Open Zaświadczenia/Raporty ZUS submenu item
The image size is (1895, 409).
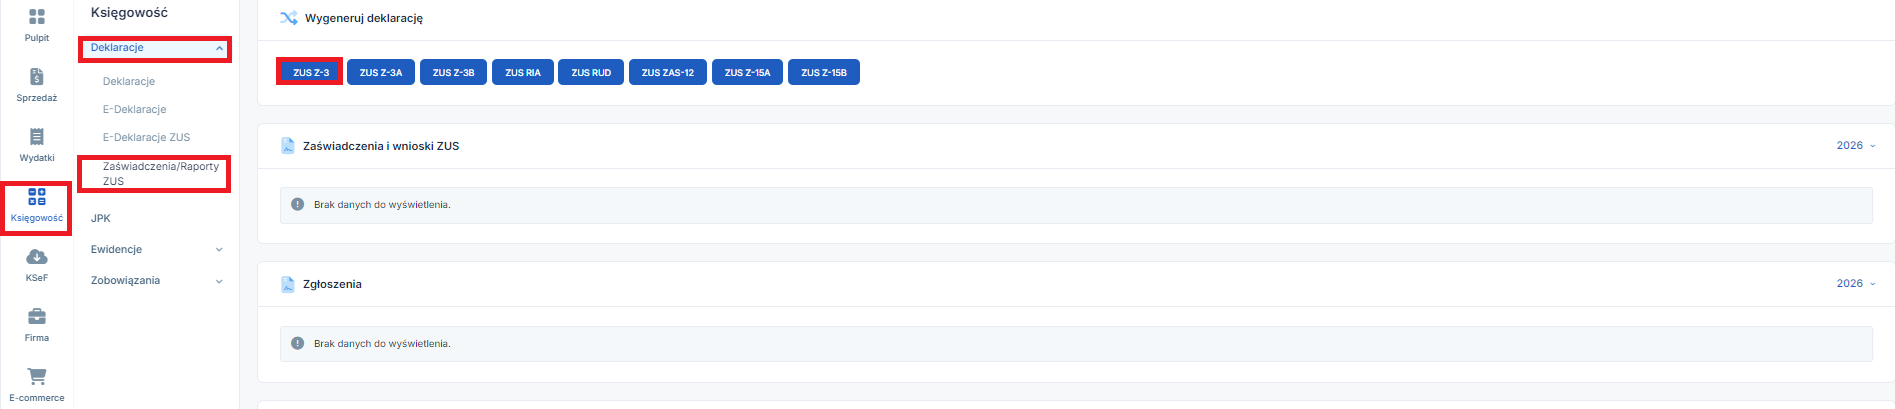[x=161, y=174]
